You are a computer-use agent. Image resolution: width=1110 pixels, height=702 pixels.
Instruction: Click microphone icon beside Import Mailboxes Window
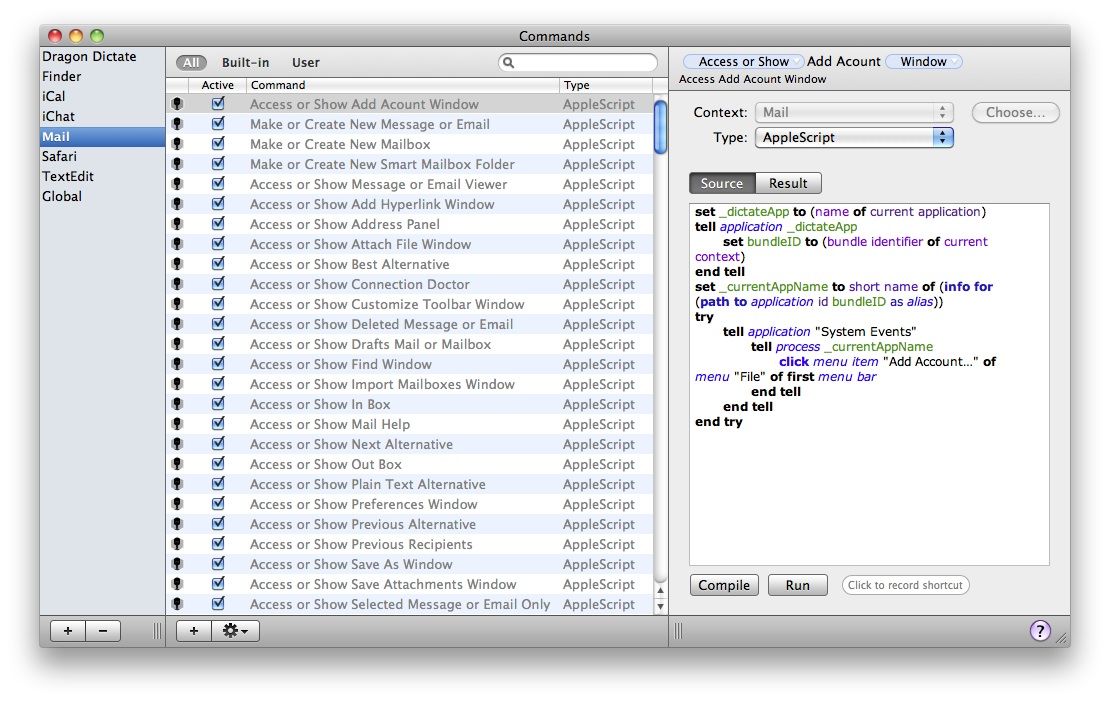[x=177, y=384]
